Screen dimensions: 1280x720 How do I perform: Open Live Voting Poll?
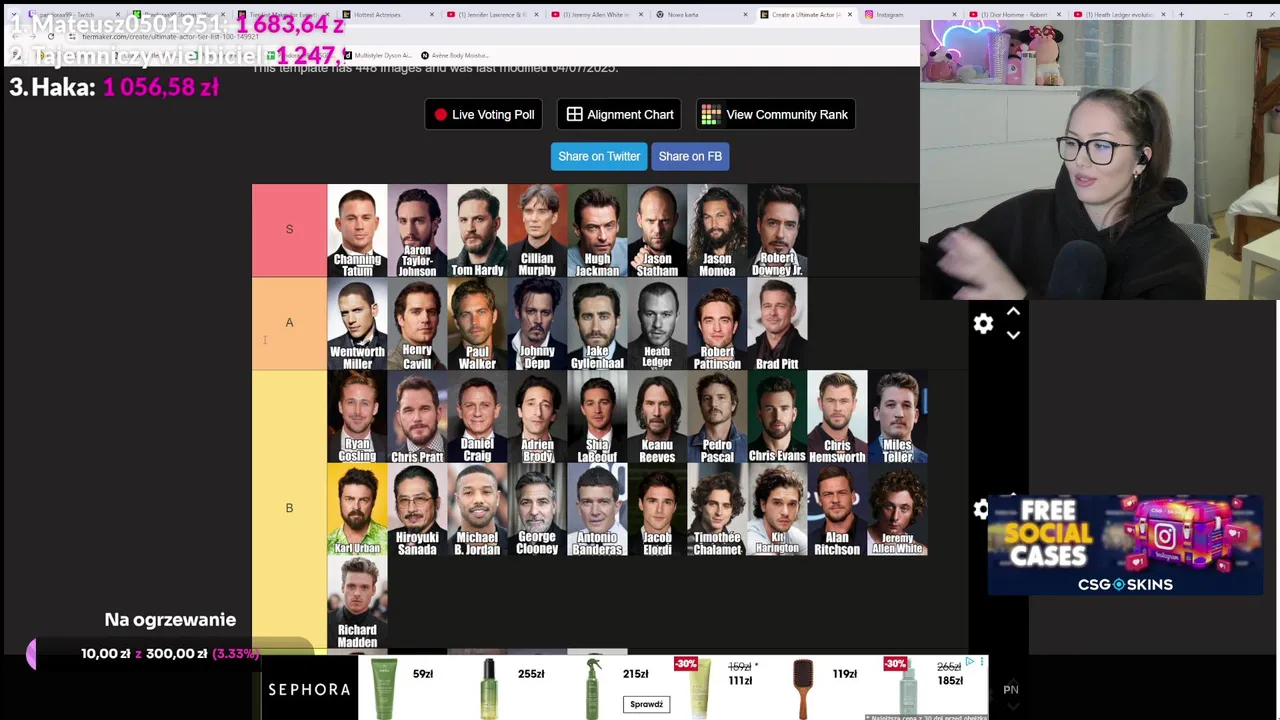(x=484, y=115)
